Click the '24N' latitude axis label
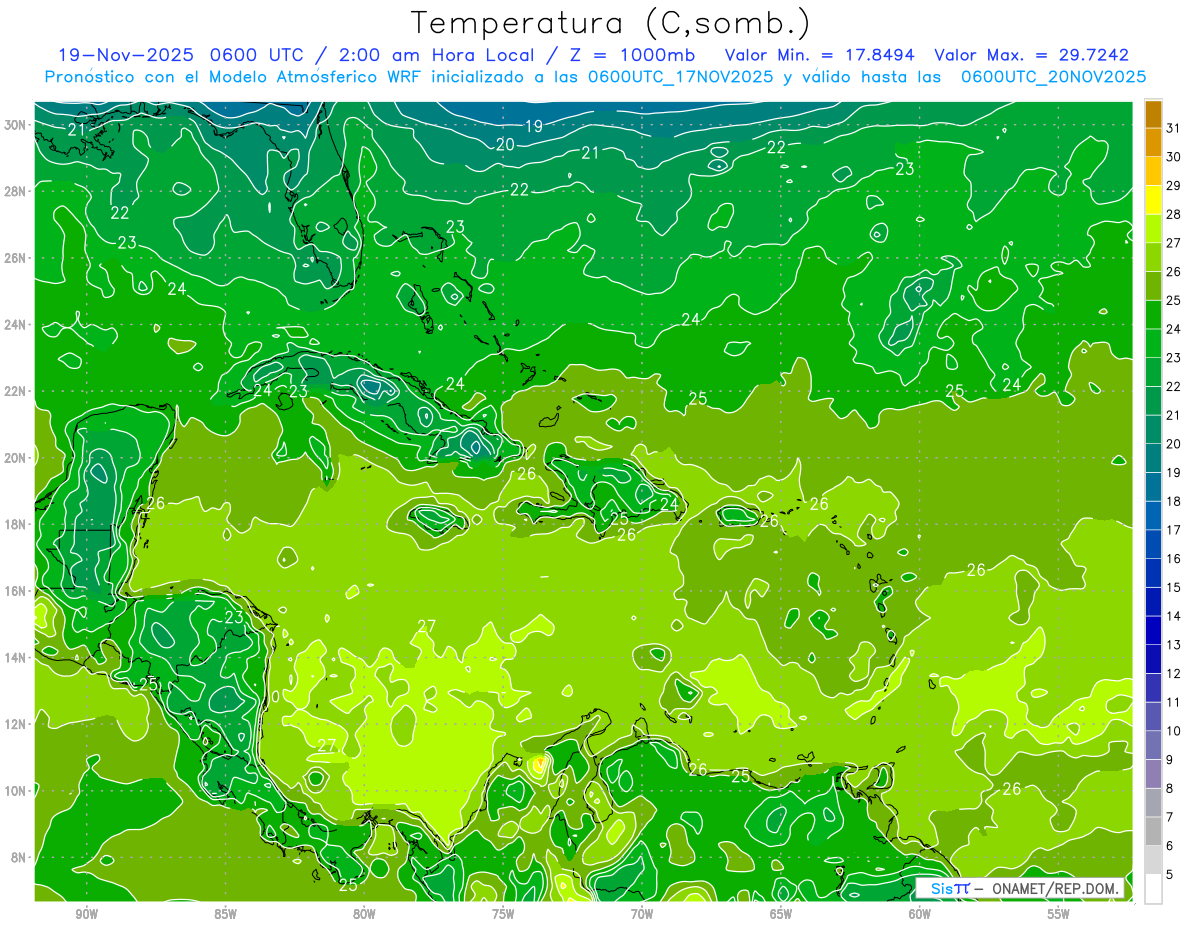Viewport: 1200px width, 927px height. point(16,325)
